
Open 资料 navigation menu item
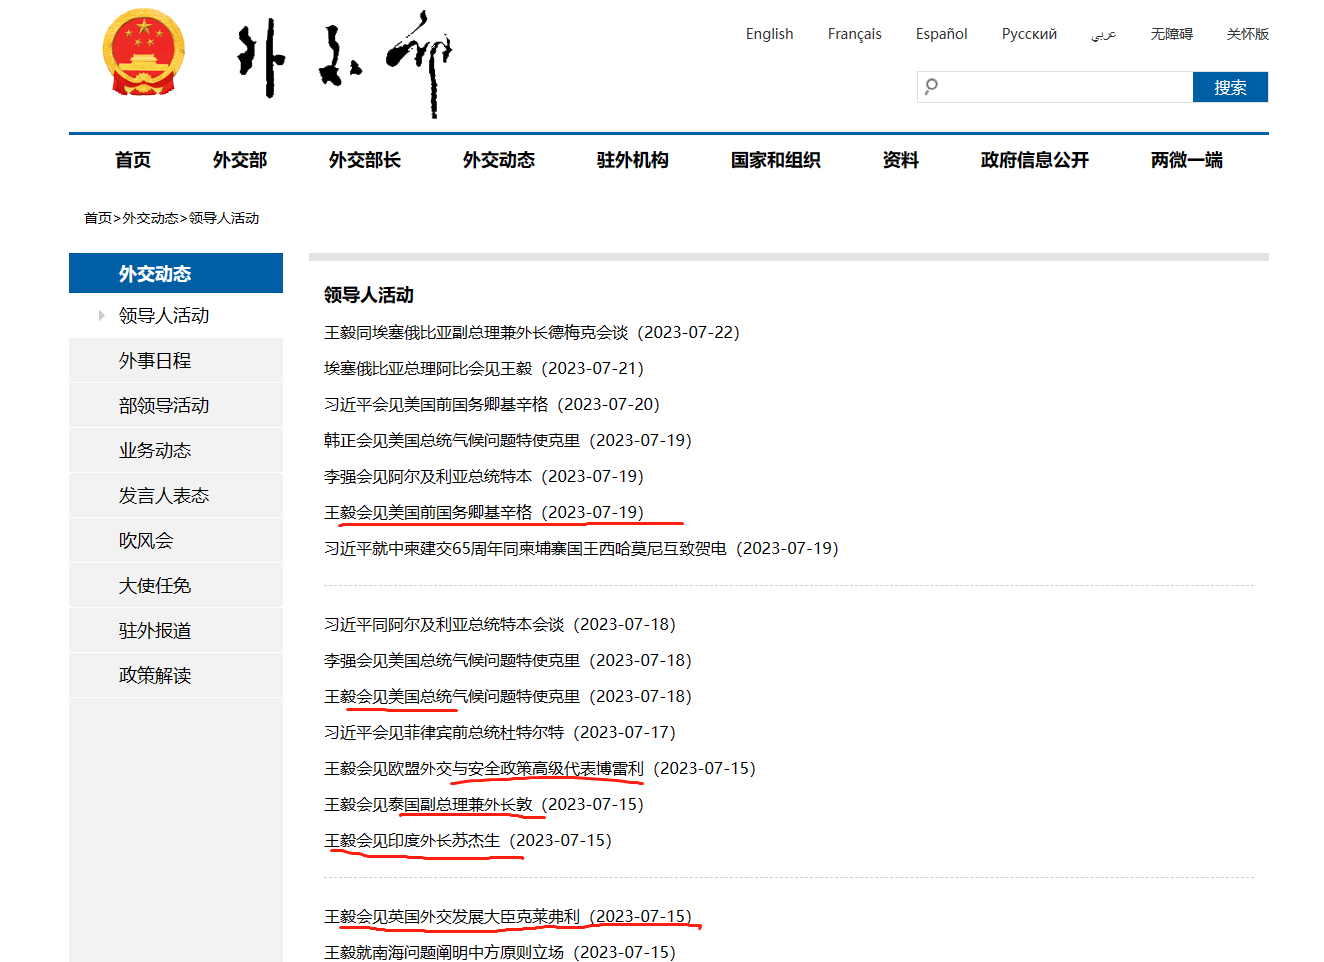(901, 160)
